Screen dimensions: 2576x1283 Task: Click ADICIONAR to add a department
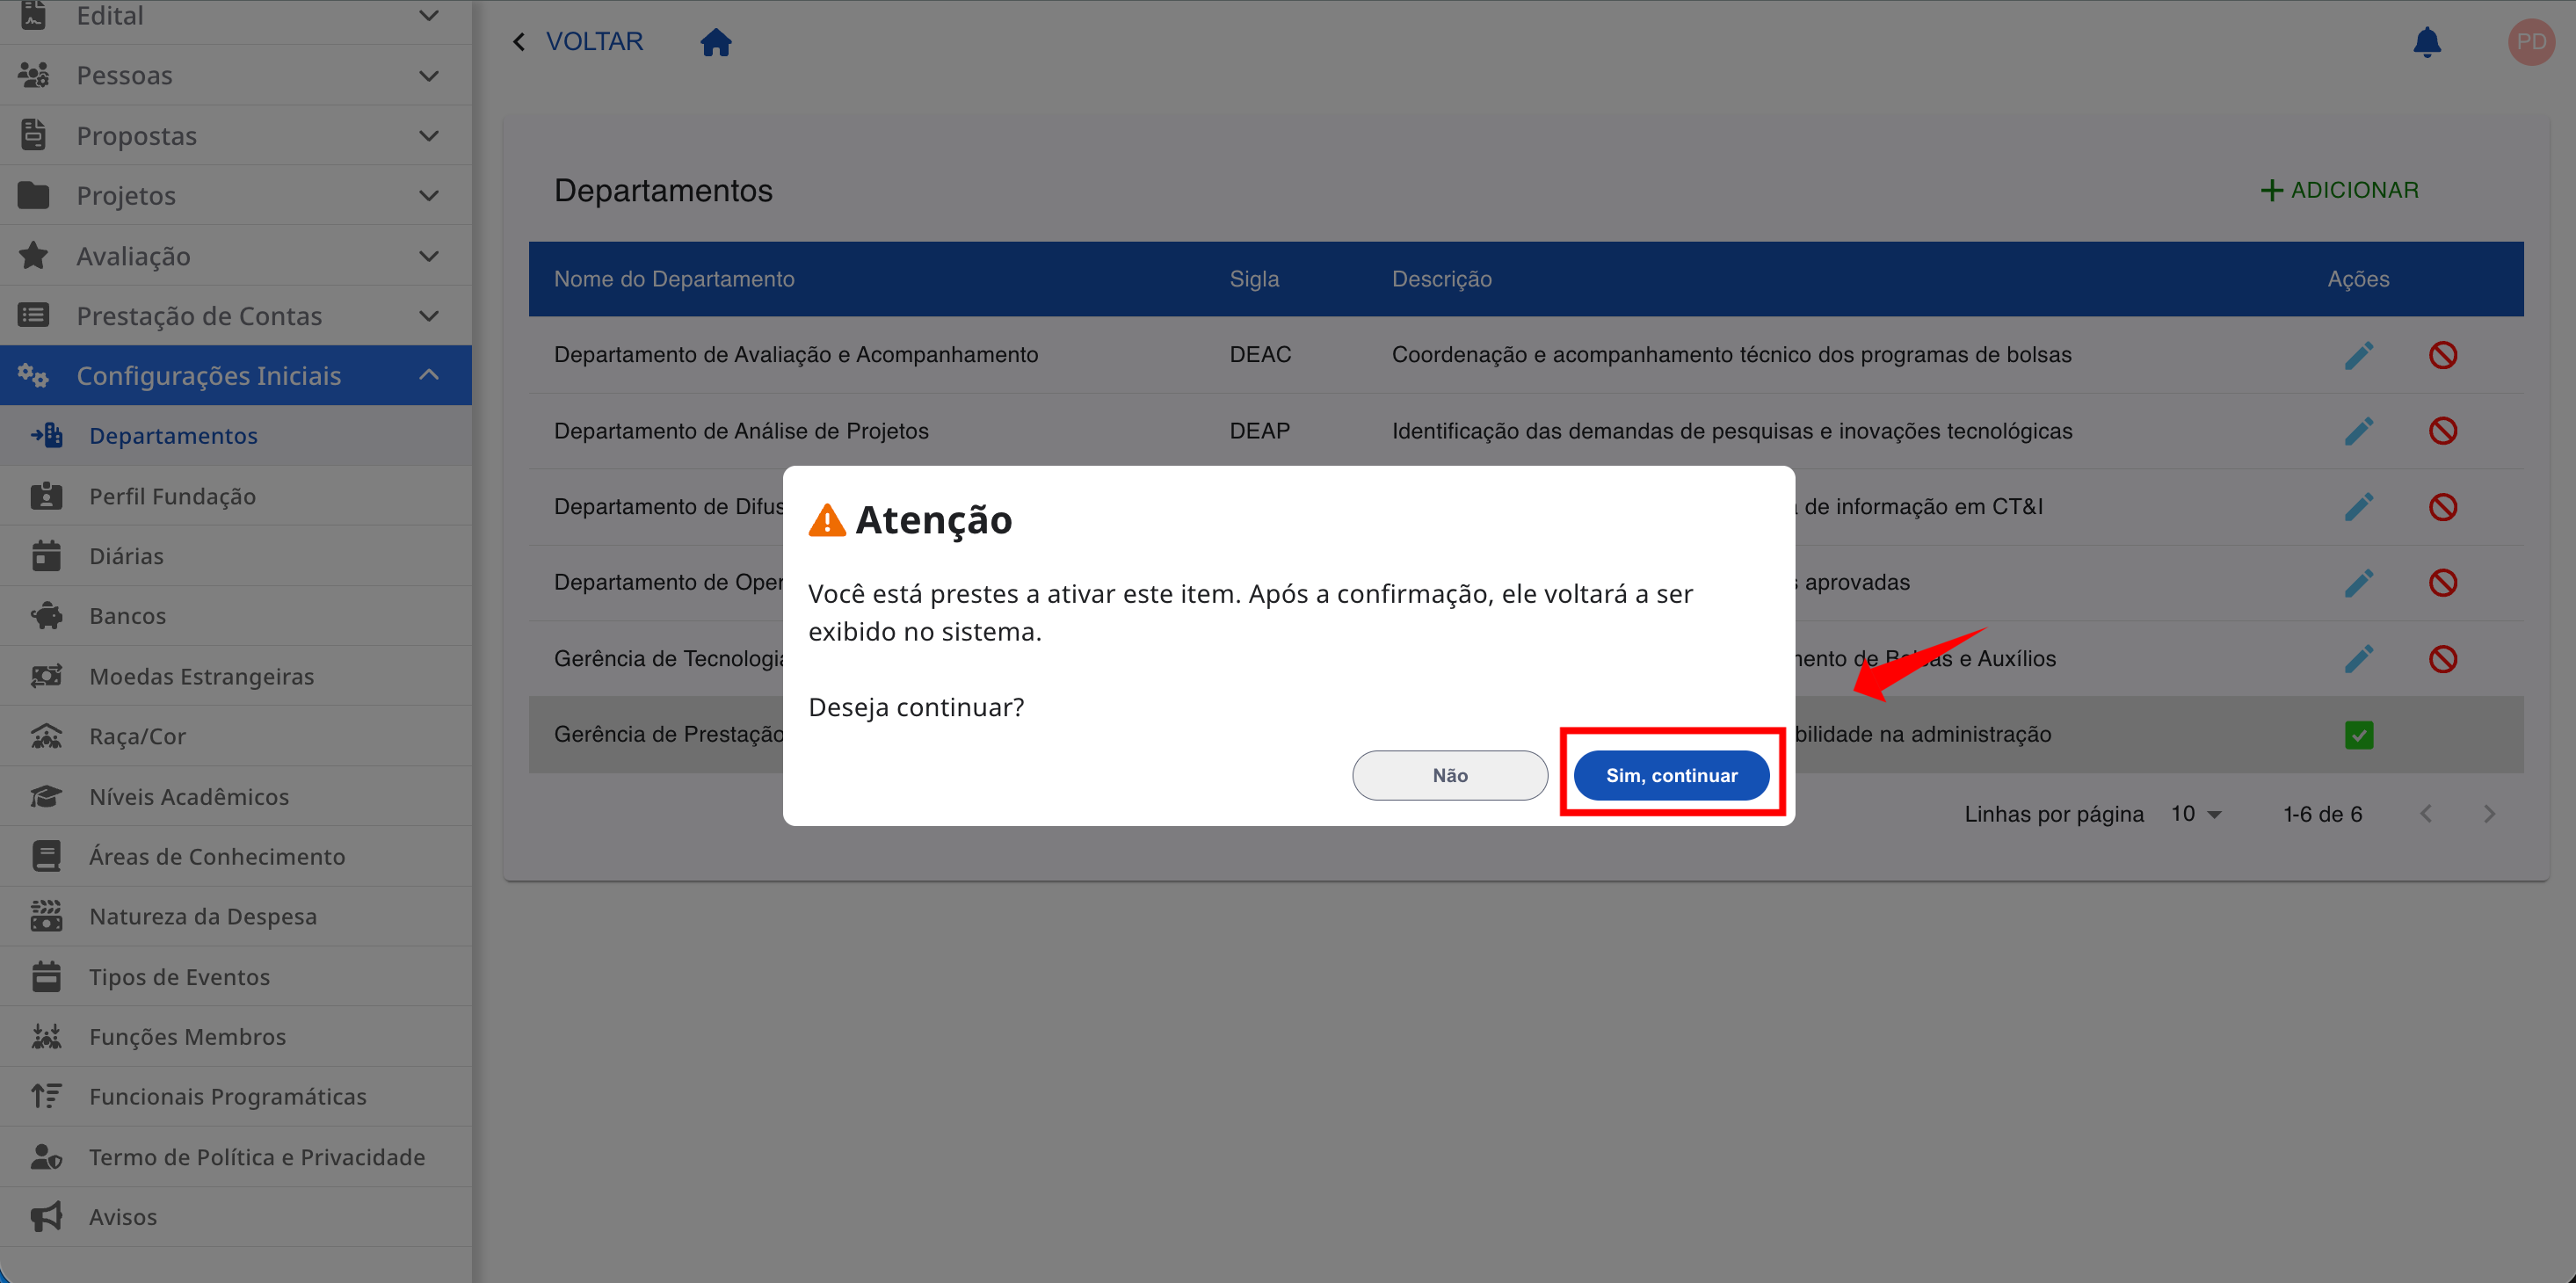point(2339,190)
